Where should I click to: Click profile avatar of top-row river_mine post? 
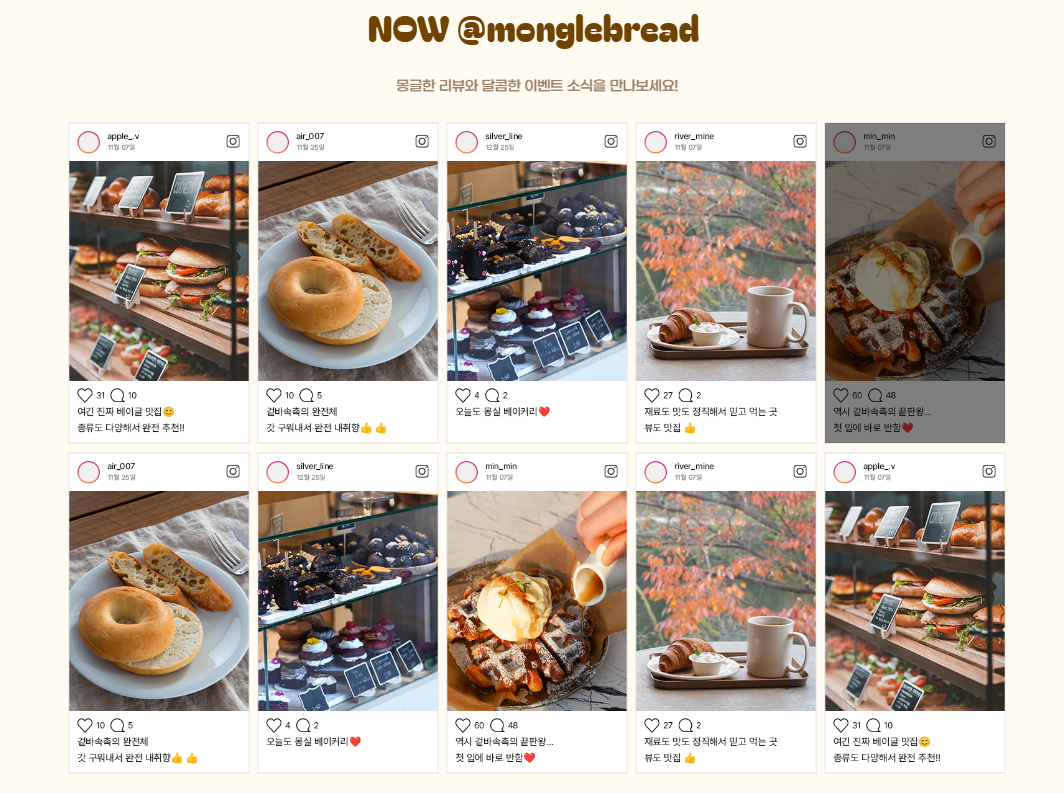pyautogui.click(x=656, y=142)
